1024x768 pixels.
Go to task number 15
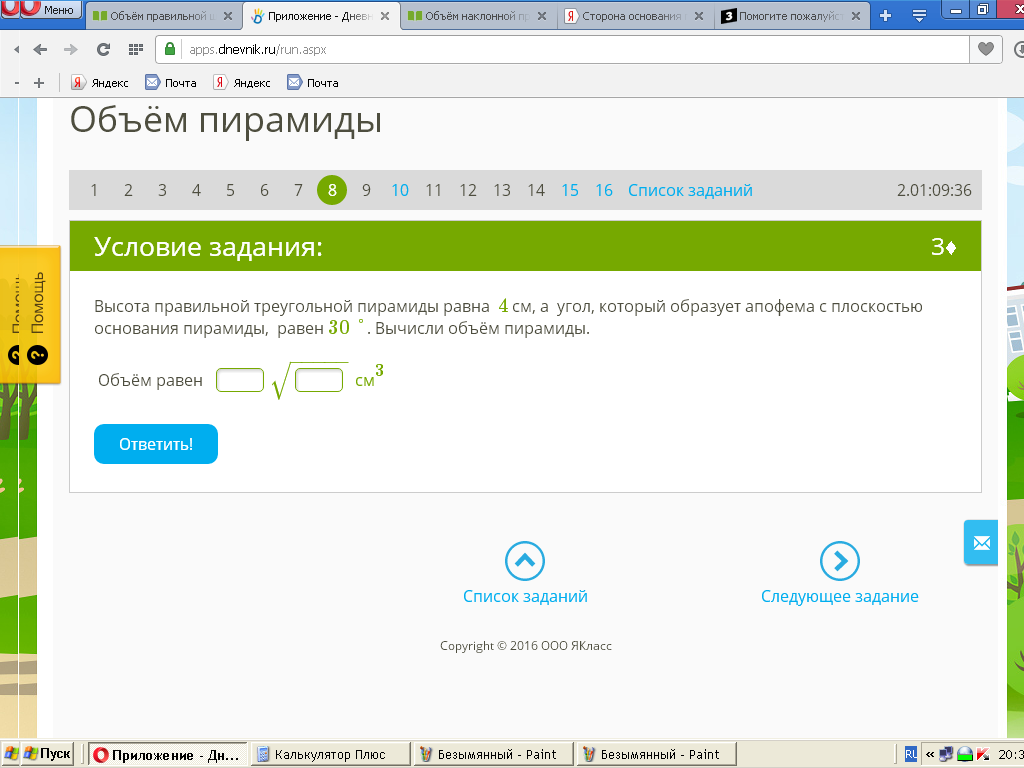pyautogui.click(x=569, y=190)
